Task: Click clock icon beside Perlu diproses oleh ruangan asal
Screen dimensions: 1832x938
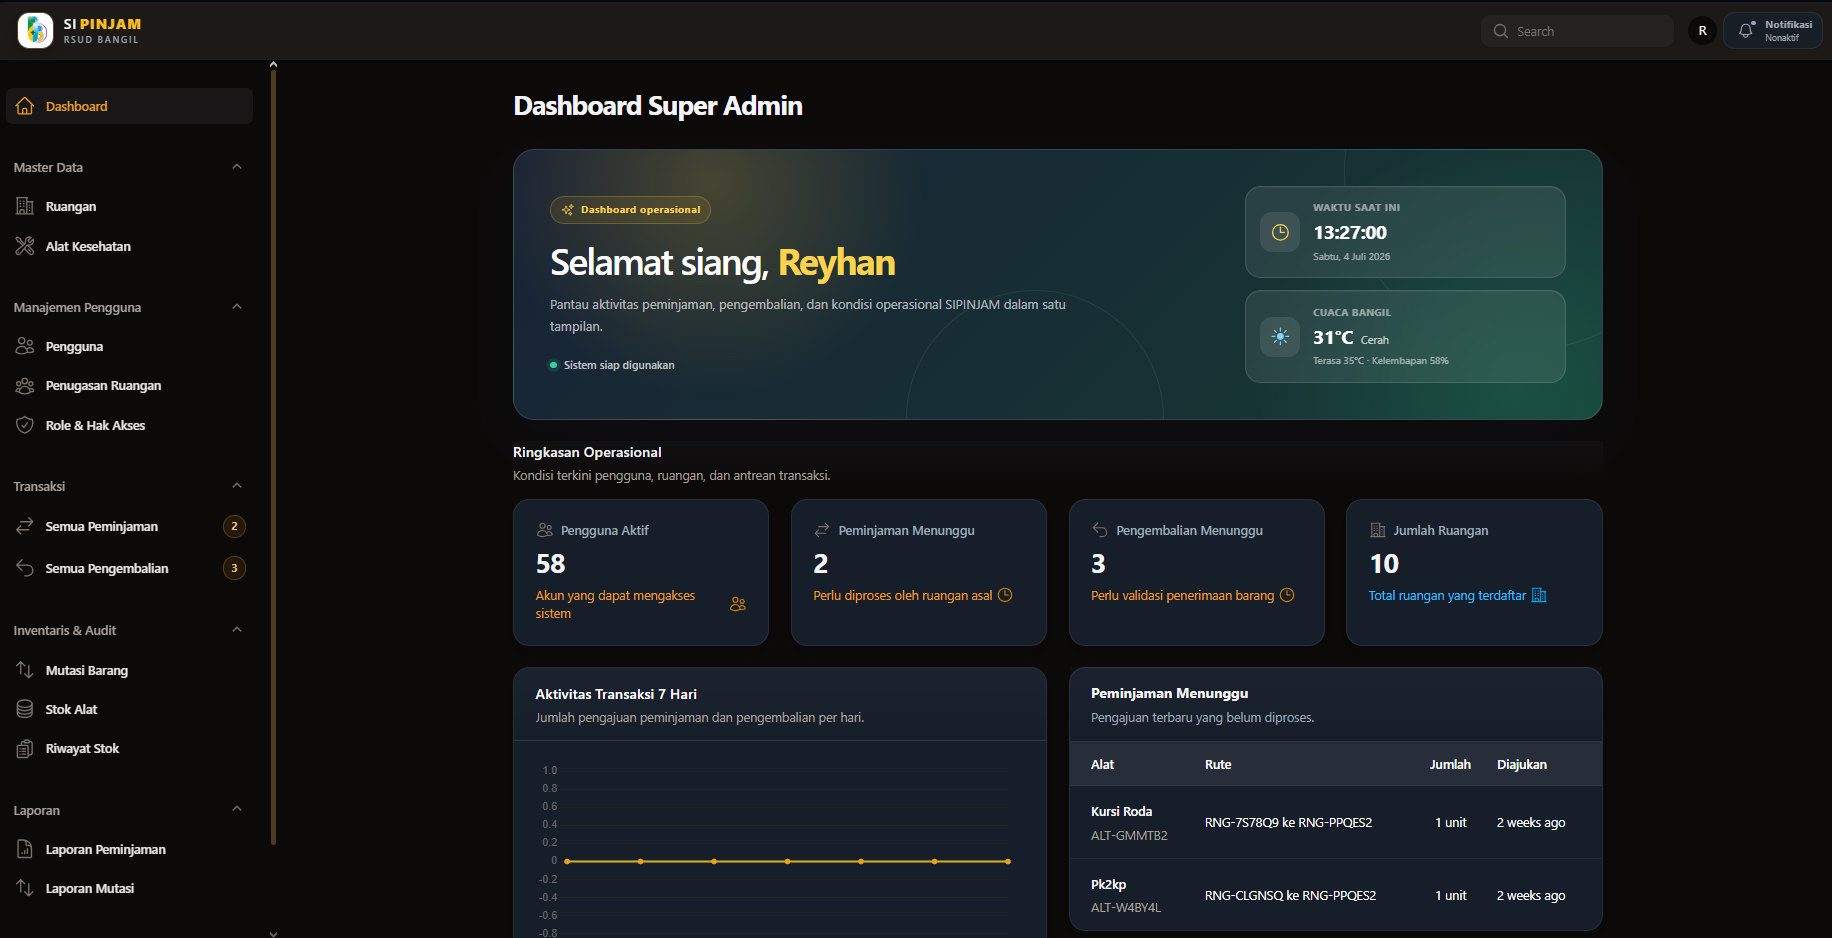Action: click(x=1005, y=595)
